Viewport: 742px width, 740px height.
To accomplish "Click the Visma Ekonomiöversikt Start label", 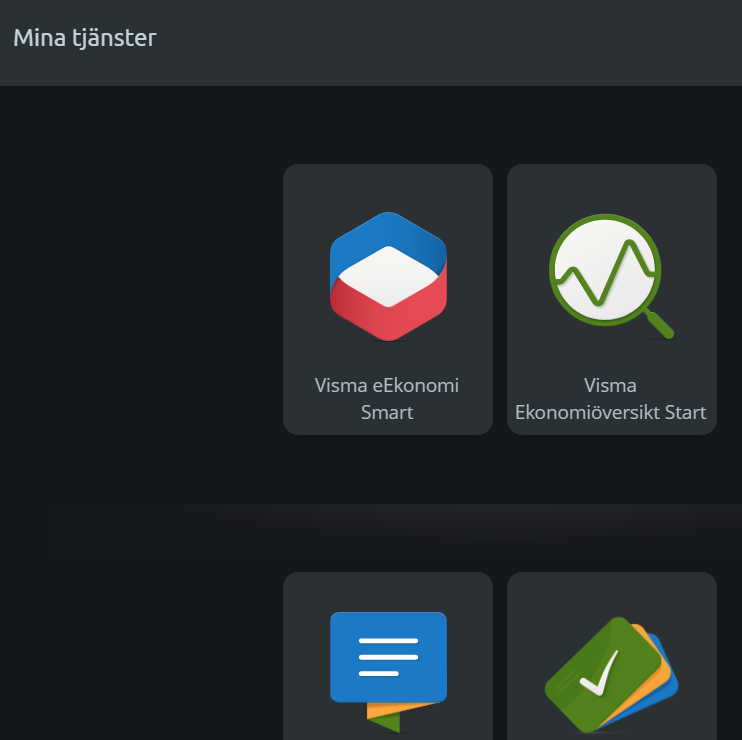I will pos(610,398).
